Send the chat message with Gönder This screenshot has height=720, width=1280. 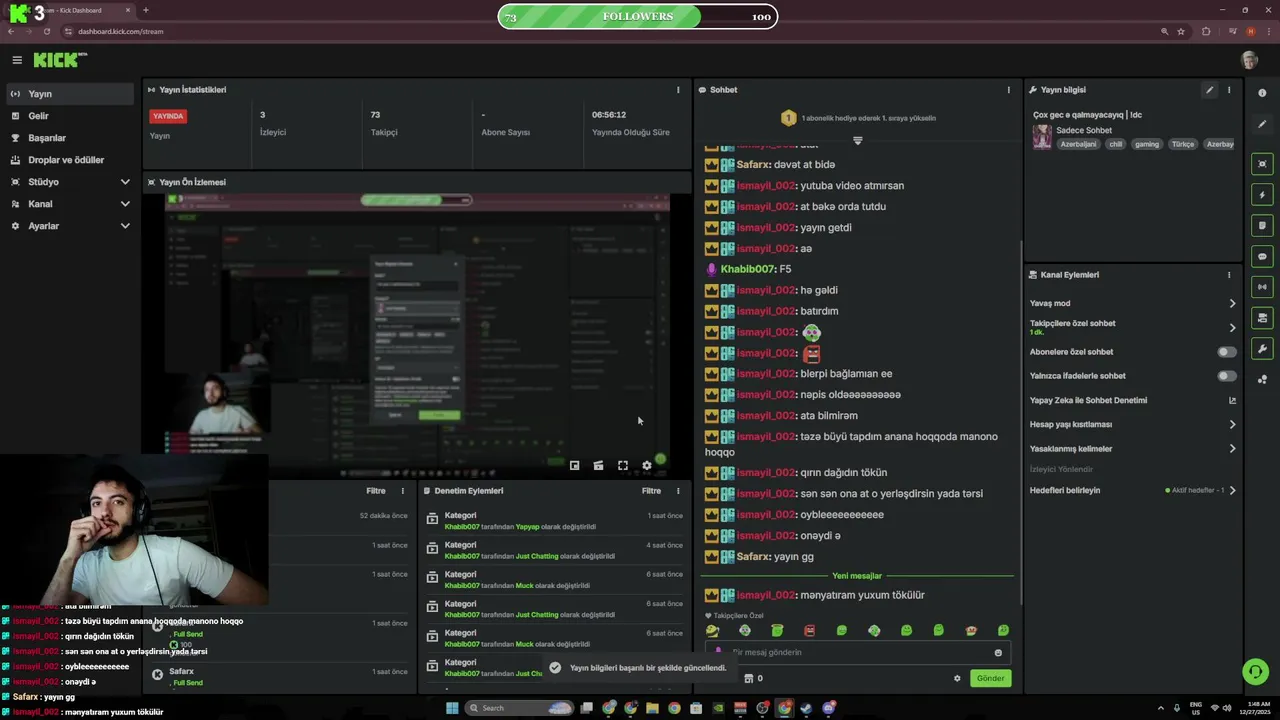(x=990, y=678)
